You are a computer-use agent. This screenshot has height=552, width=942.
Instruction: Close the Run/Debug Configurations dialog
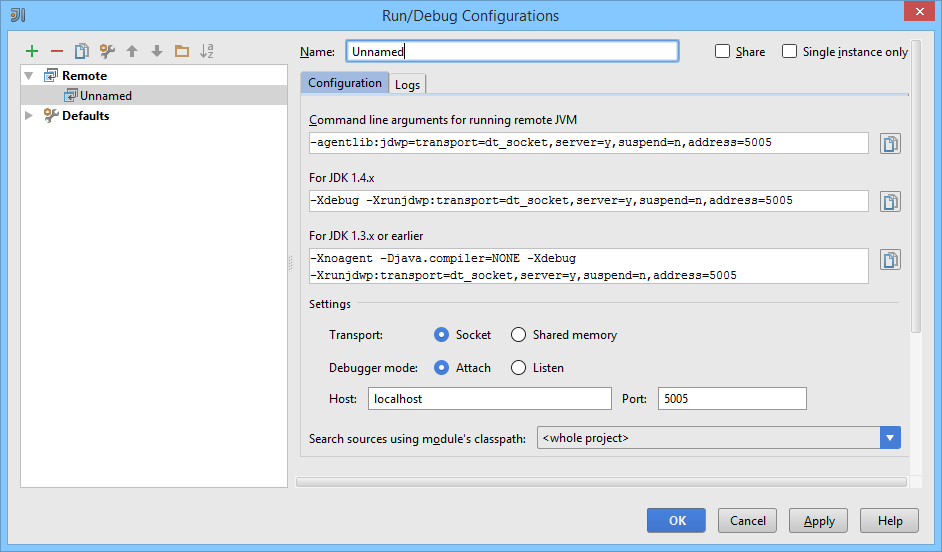(919, 11)
